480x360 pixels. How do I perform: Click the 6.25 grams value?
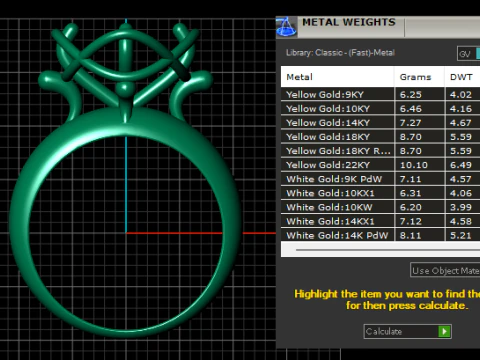point(411,95)
